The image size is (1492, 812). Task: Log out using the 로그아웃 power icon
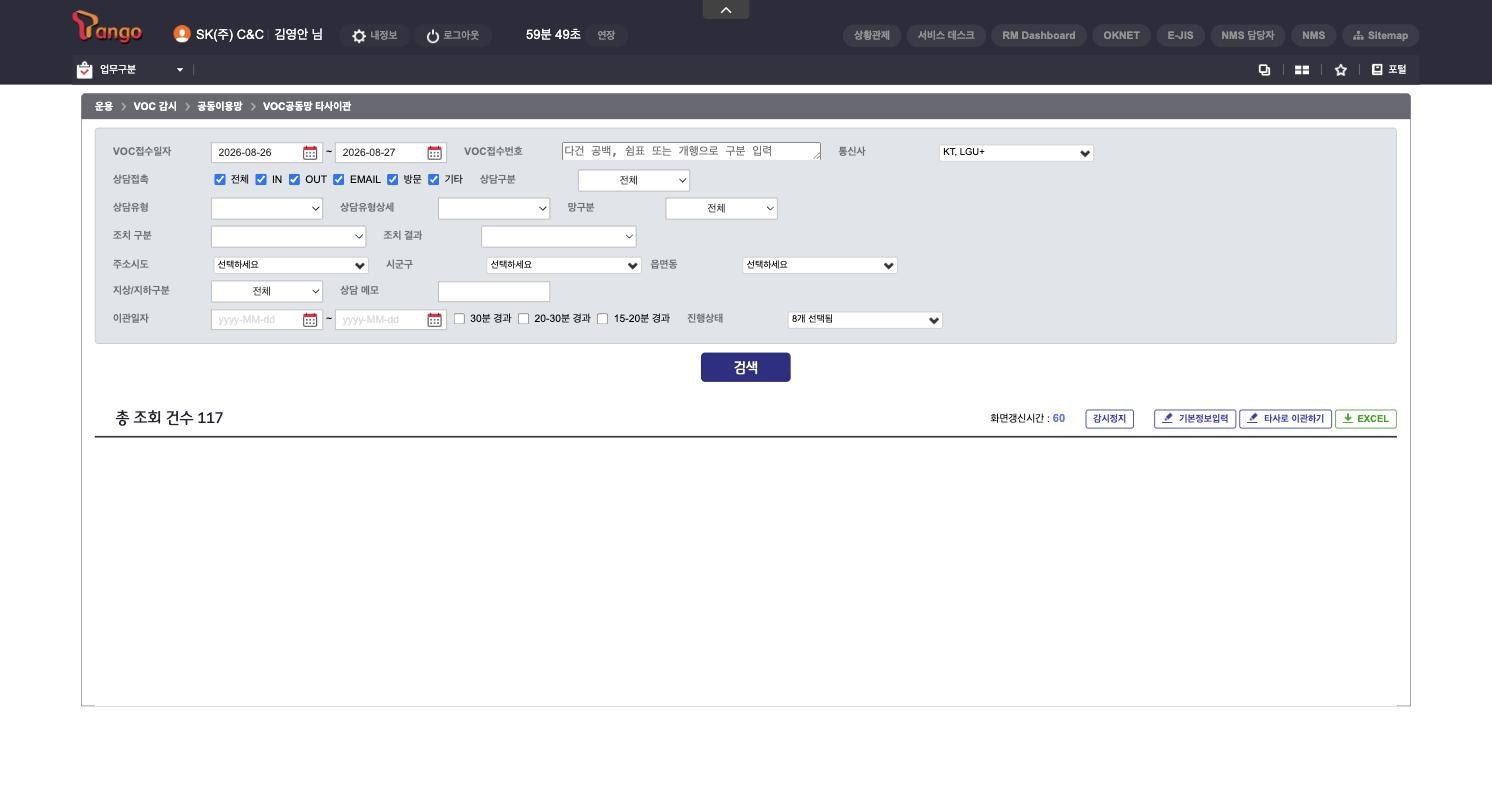click(x=452, y=35)
